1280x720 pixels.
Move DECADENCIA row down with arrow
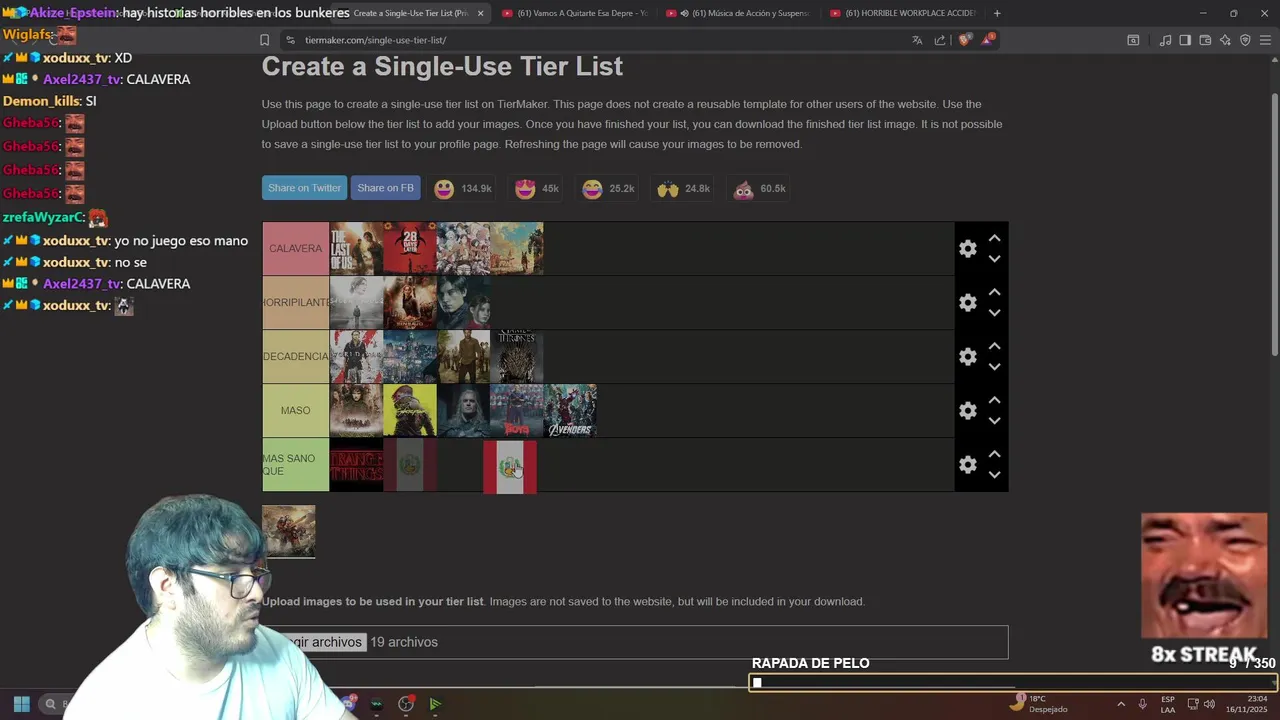point(994,367)
